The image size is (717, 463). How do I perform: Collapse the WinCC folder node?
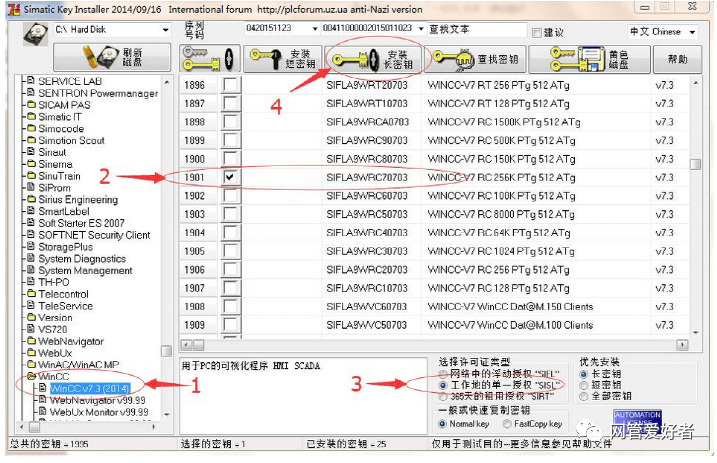coord(31,377)
